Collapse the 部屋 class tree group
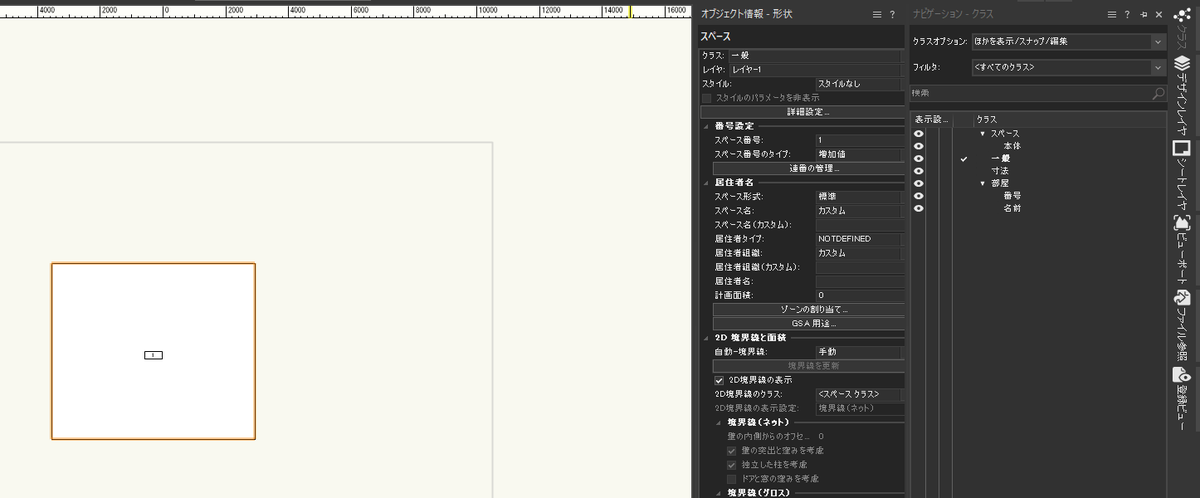The height and width of the screenshot is (498, 1200). pyautogui.click(x=983, y=183)
